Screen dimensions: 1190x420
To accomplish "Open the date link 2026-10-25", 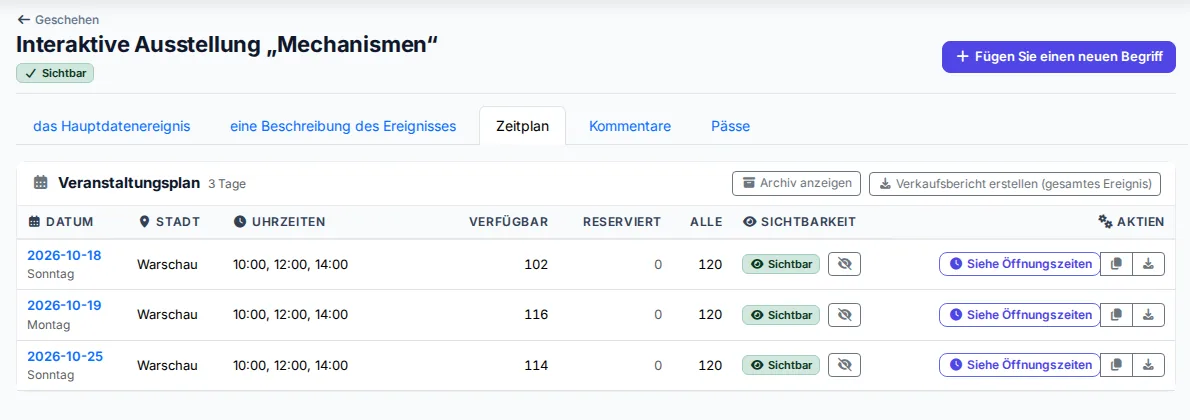I will pos(65,356).
